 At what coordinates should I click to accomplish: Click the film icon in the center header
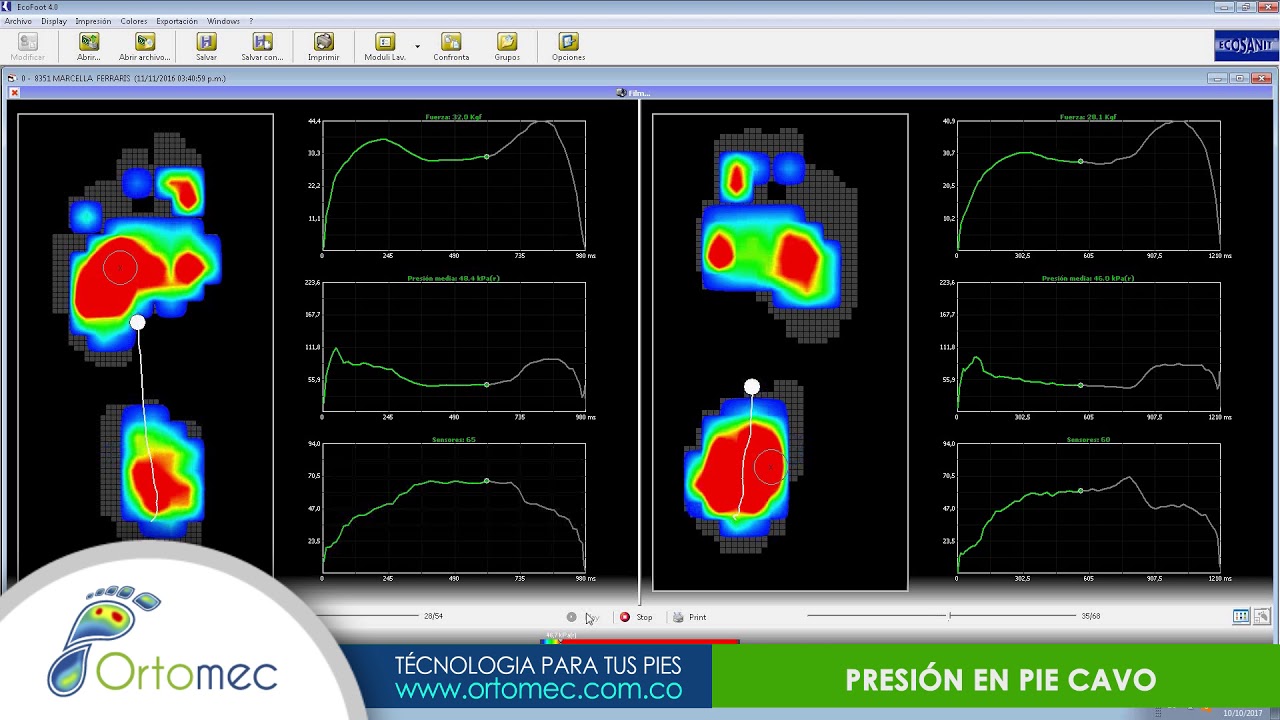point(621,93)
